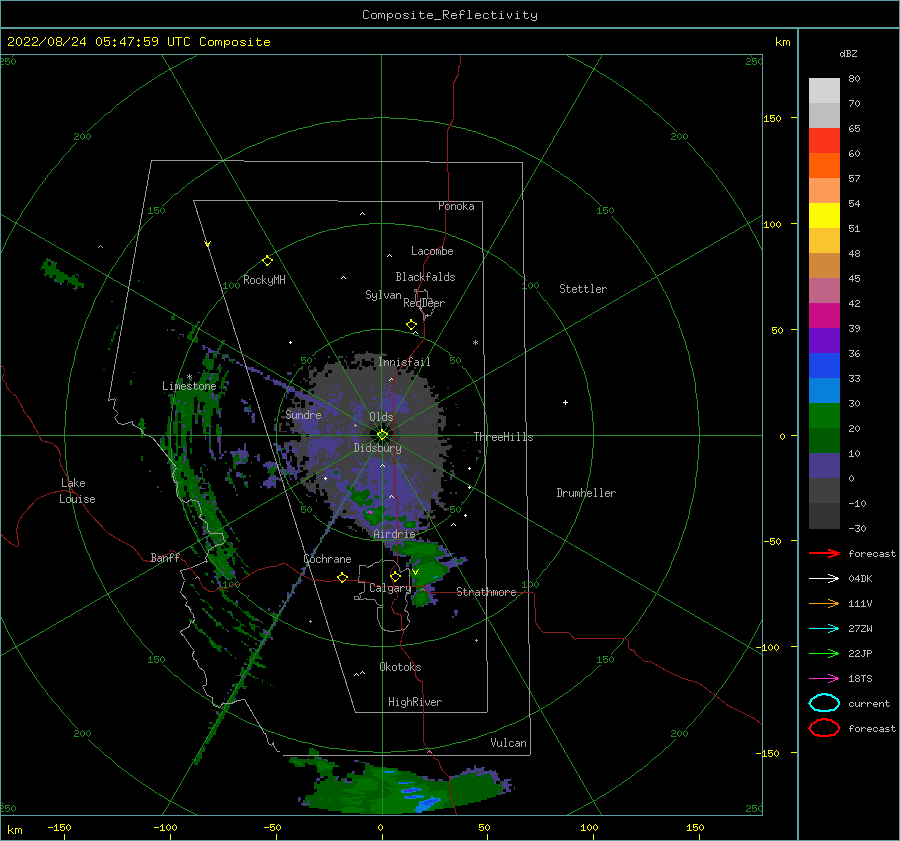Select the yellow diamond marker above Calgary label

pos(395,576)
